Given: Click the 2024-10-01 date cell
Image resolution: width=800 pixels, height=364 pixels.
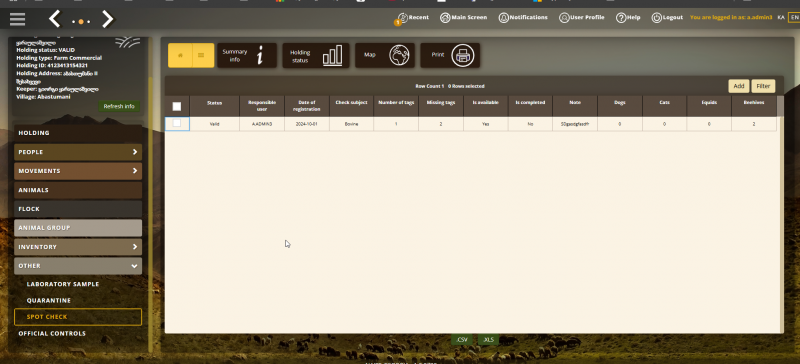Looking at the screenshot, I should (307, 124).
